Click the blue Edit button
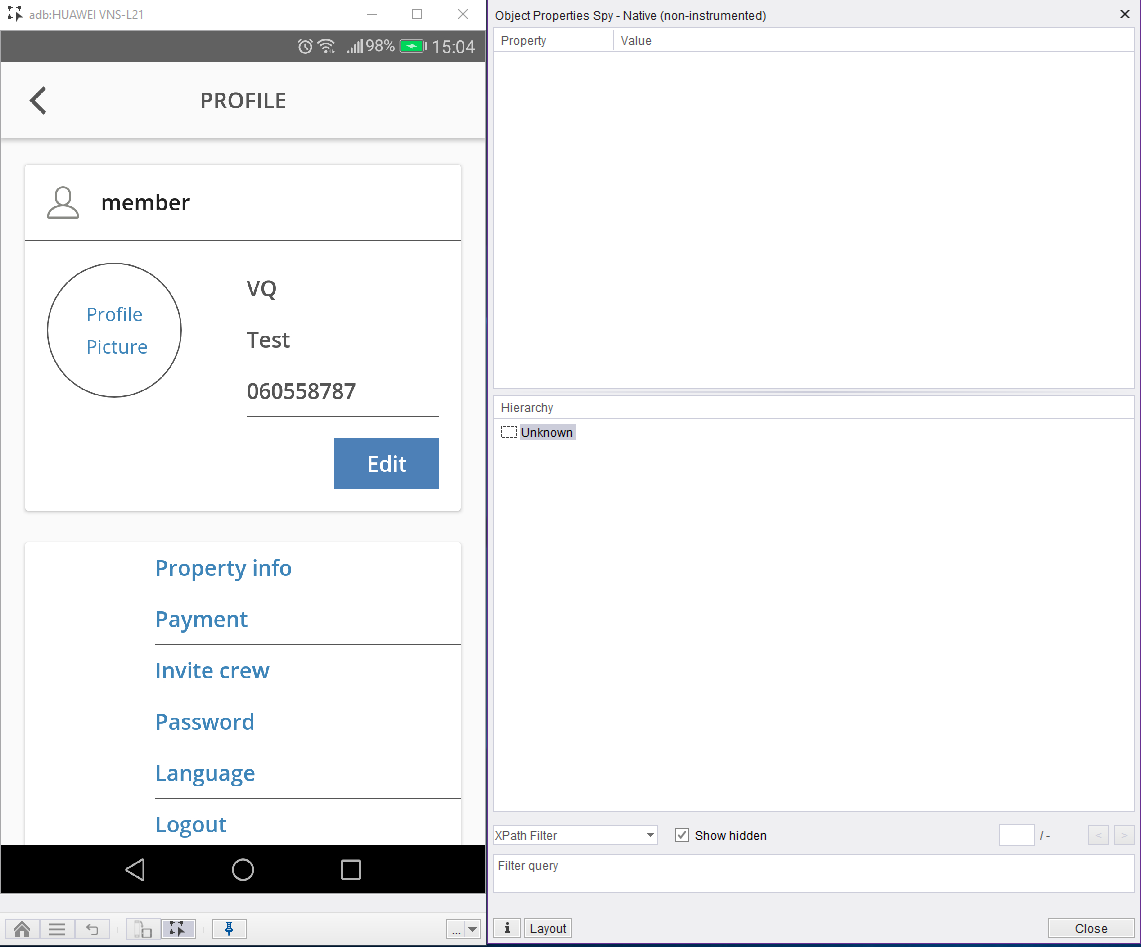The height and width of the screenshot is (947, 1141). (386, 464)
